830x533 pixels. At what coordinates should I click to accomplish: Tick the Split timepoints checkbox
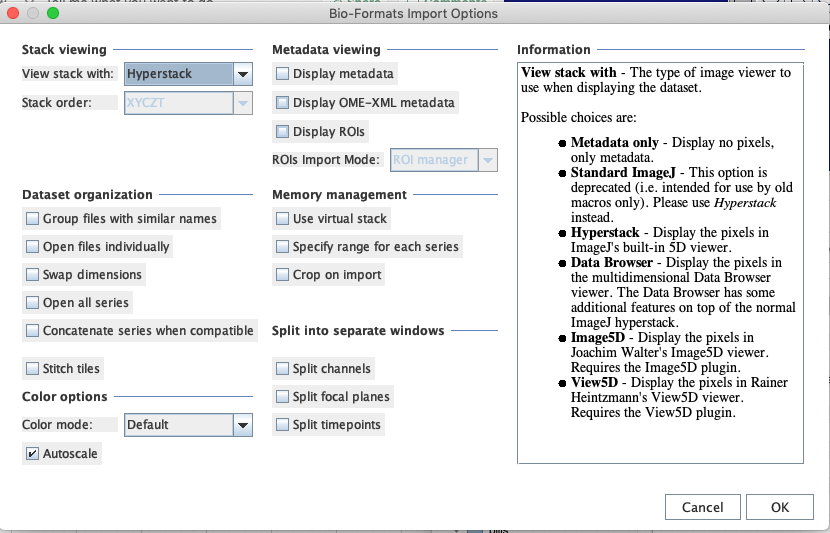(x=283, y=424)
